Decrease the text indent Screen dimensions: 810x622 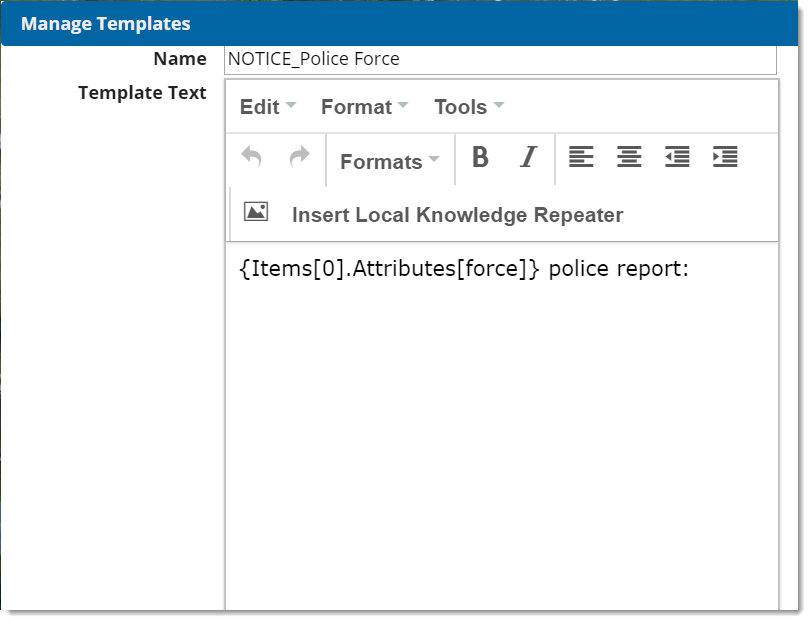pos(677,157)
